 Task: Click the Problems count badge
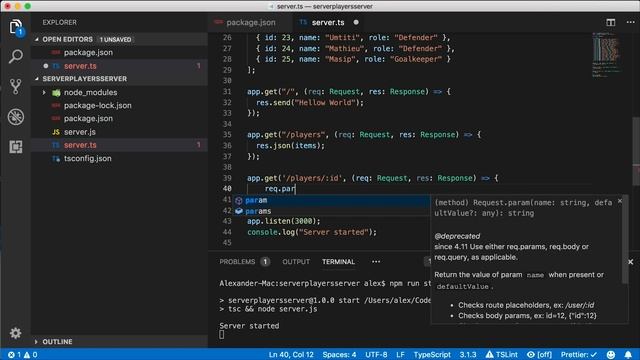click(265, 262)
